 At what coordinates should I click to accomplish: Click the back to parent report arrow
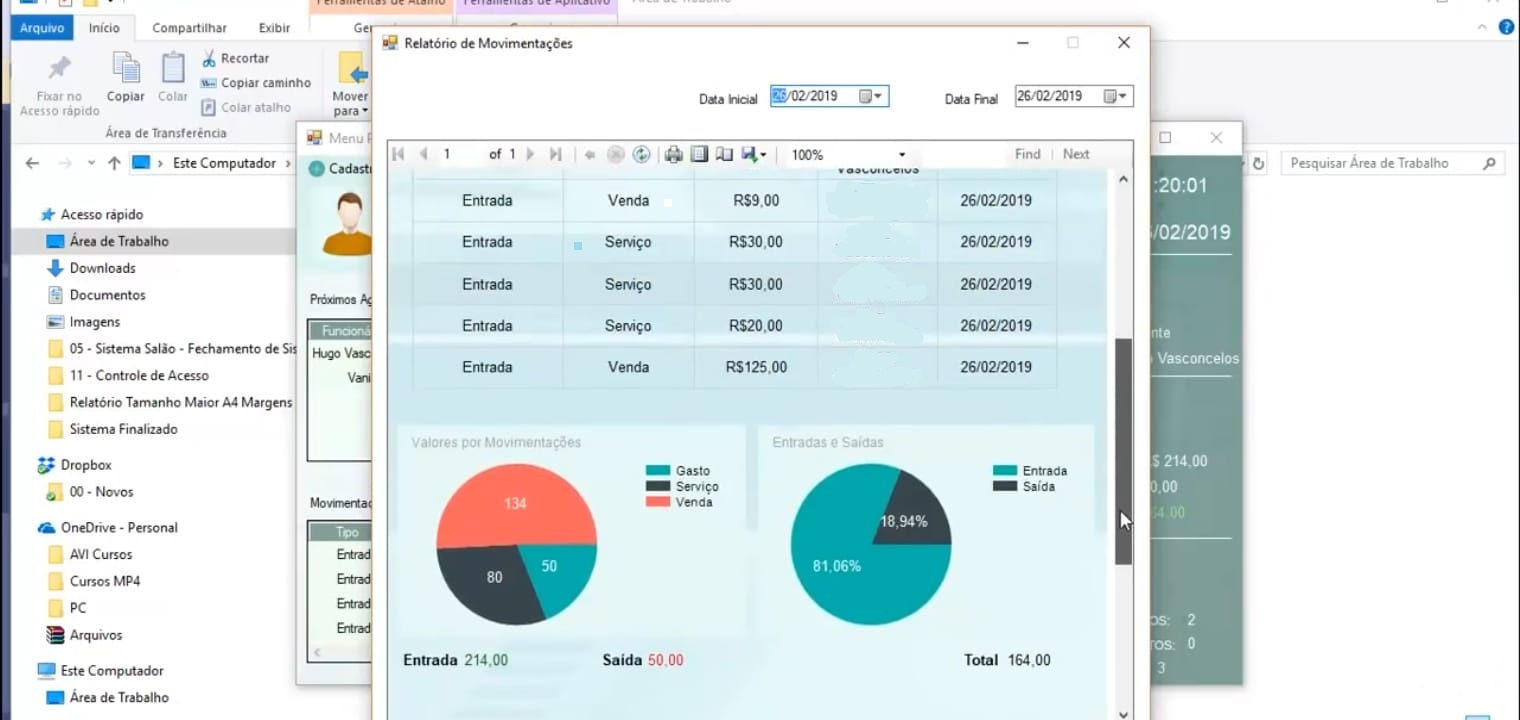590,154
